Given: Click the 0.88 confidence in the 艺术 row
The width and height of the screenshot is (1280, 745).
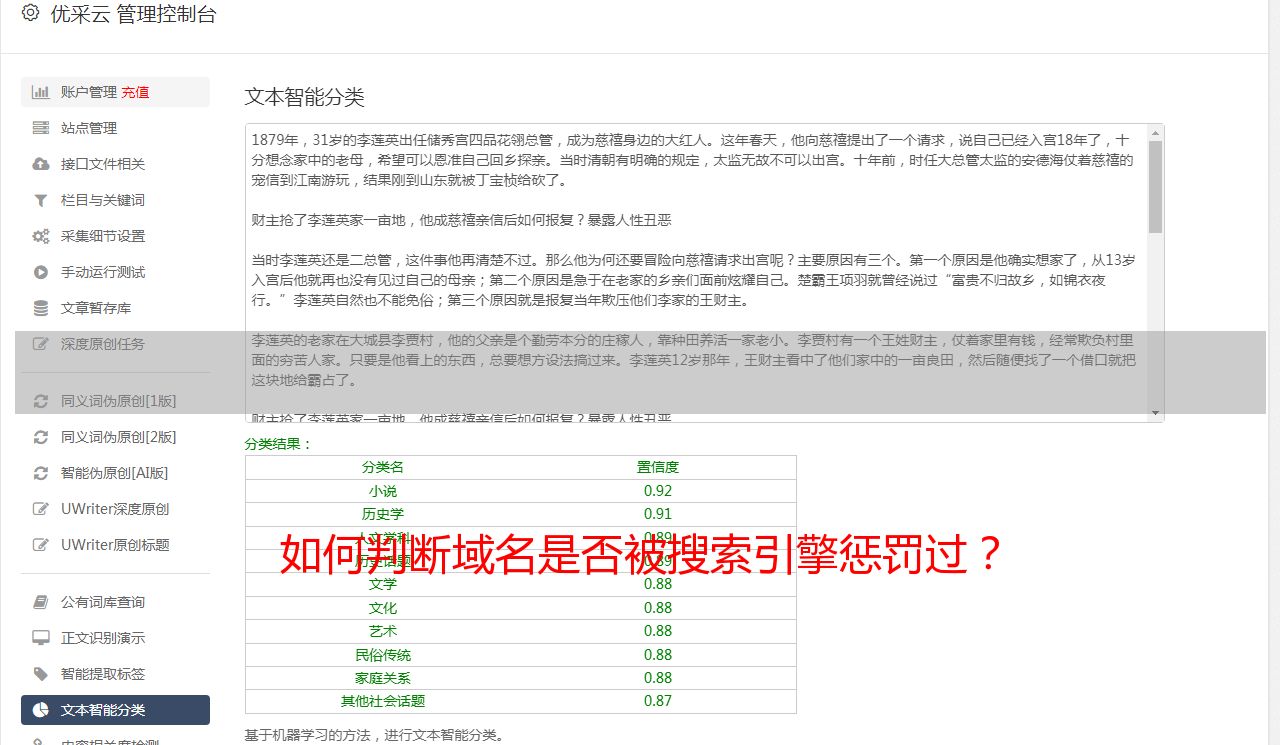Looking at the screenshot, I should coord(658,631).
